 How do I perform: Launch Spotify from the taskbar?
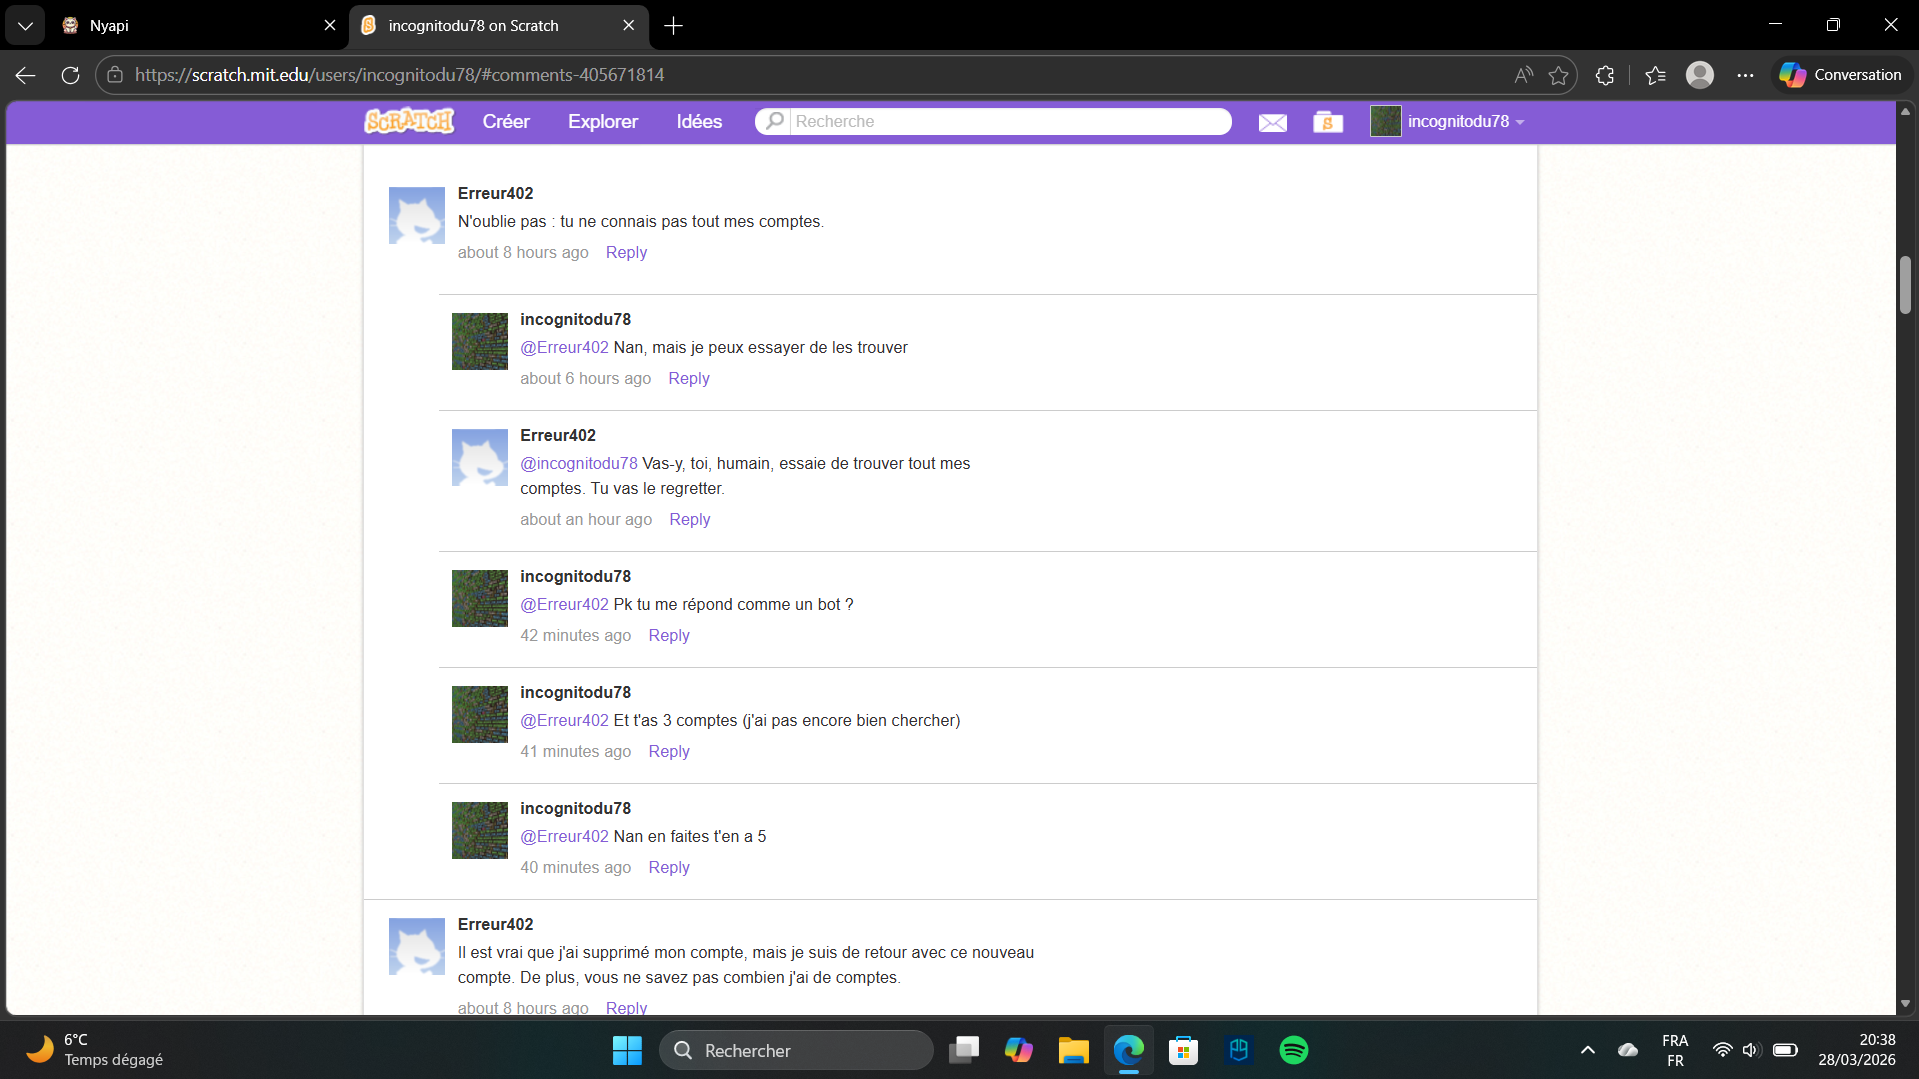tap(1293, 1050)
